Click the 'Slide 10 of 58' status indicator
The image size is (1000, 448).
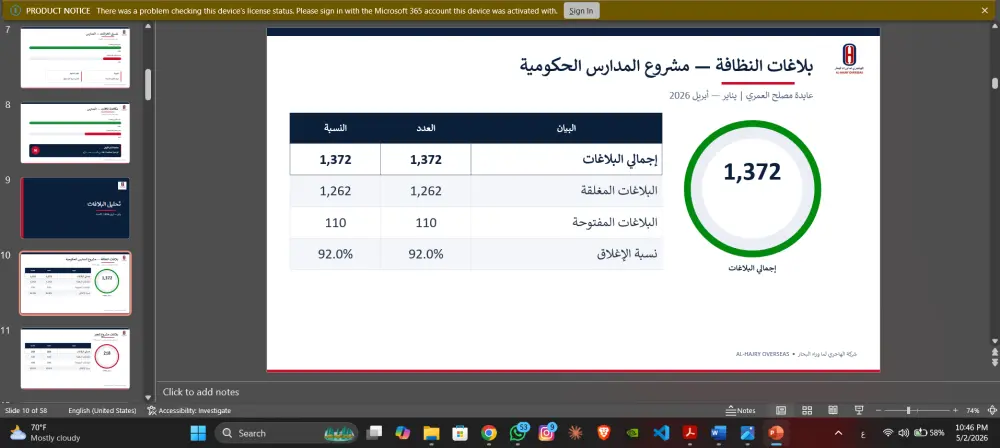pyautogui.click(x=26, y=410)
